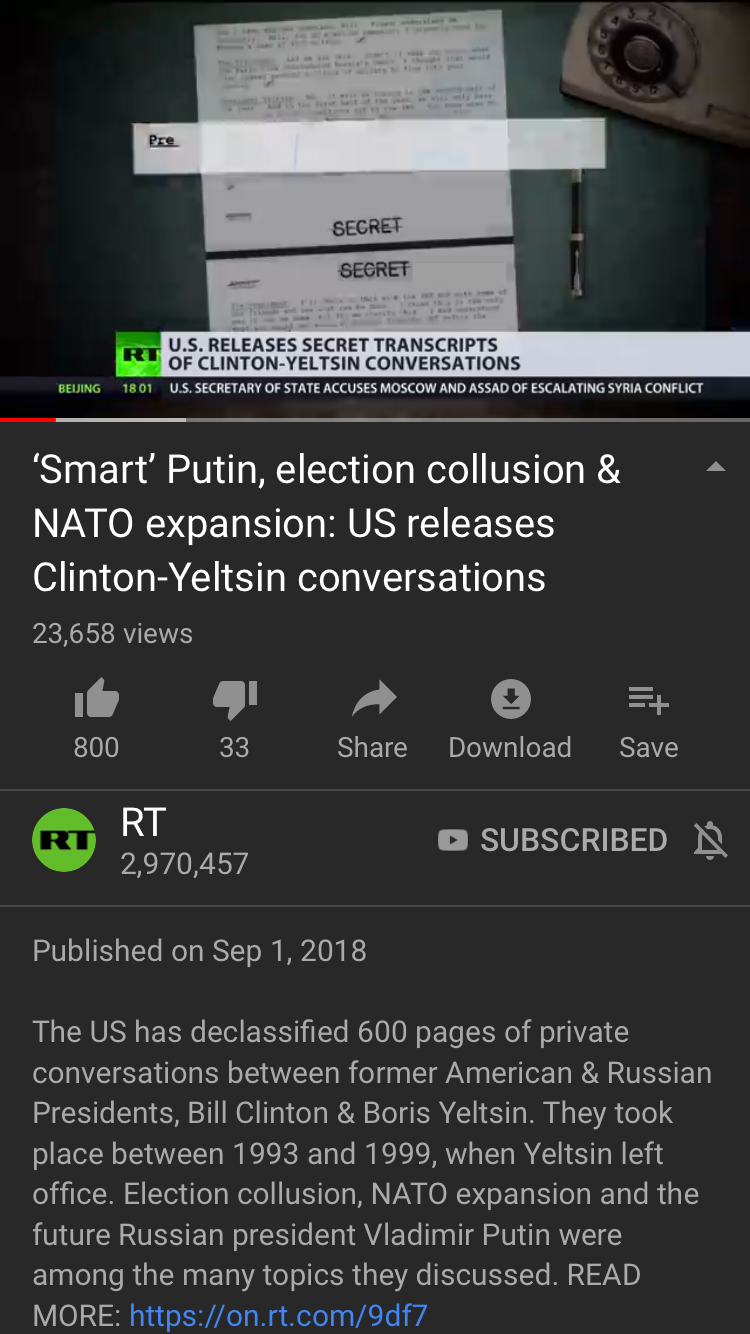Tap the video title text
The image size is (750, 1334).
[327, 523]
